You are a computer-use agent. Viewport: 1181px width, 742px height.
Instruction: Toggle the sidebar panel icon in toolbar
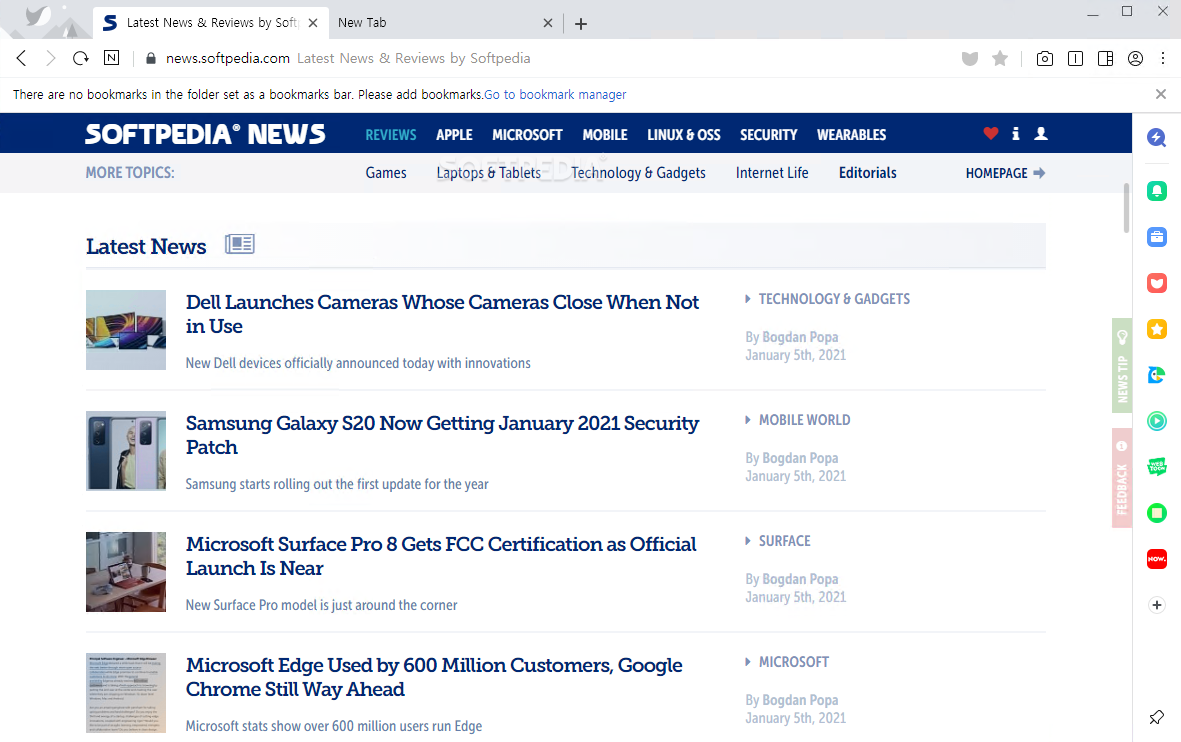coord(1106,59)
